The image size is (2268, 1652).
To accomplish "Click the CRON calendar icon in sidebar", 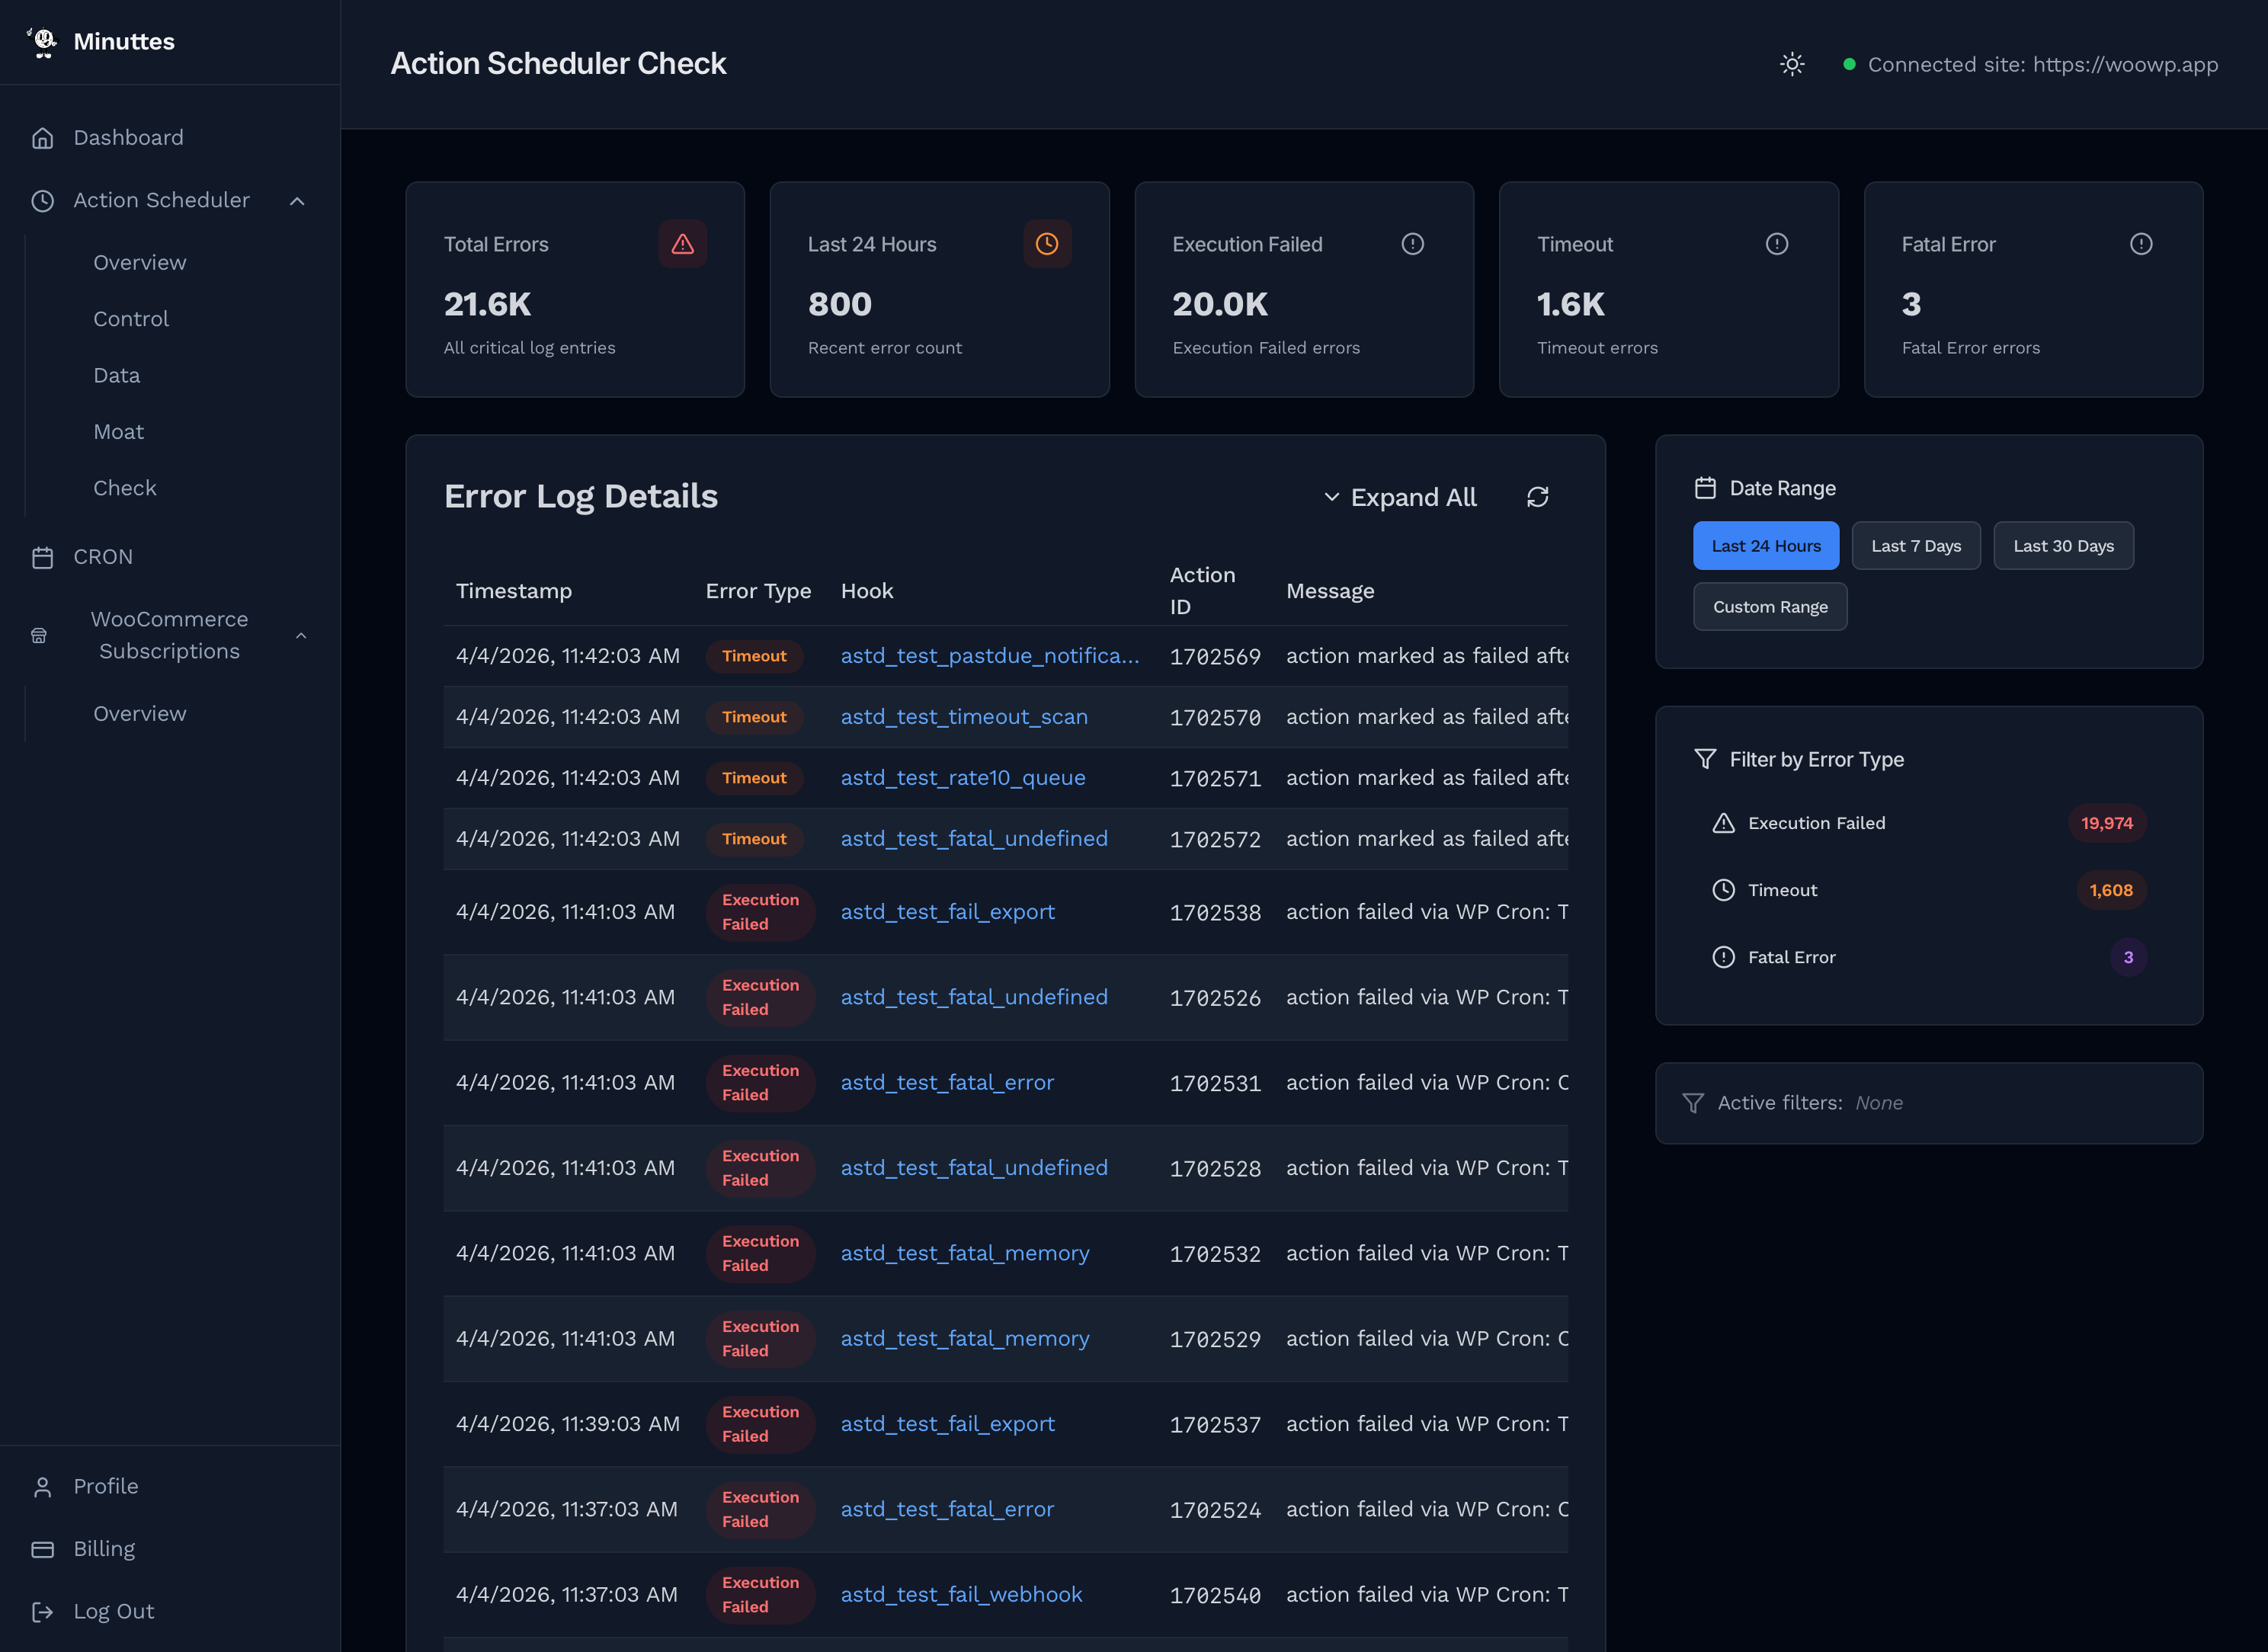I will (43, 557).
